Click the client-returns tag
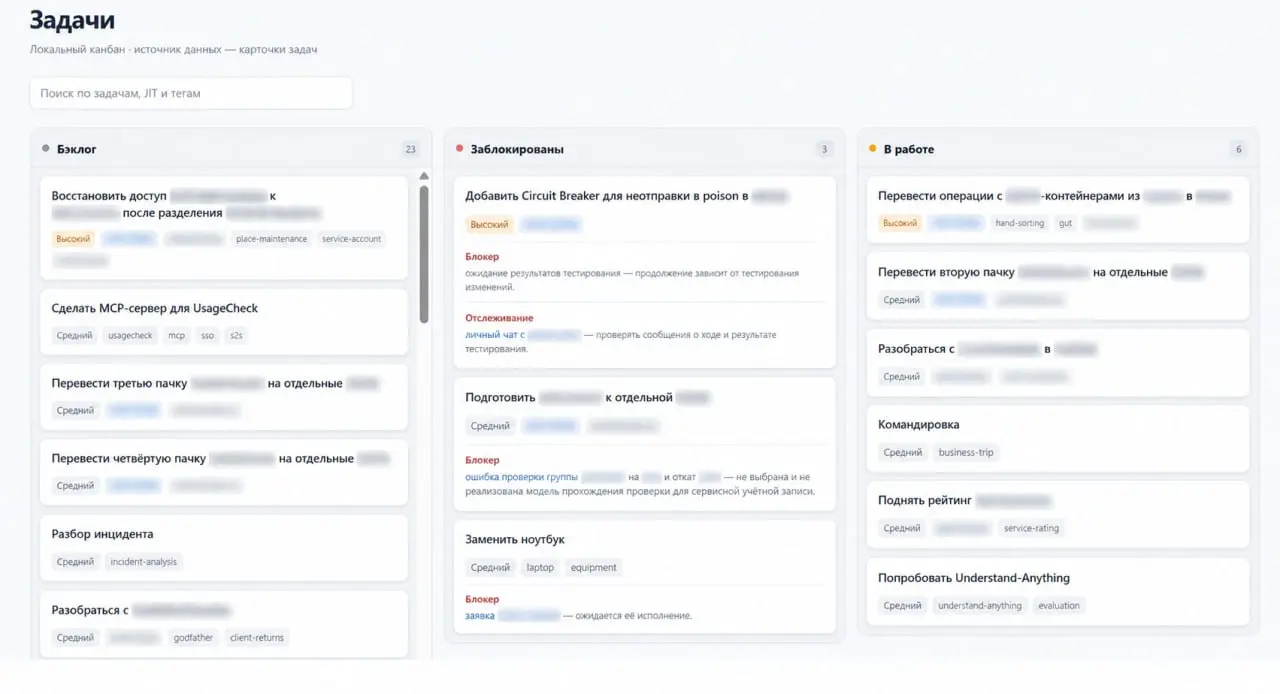The width and height of the screenshot is (1280, 694). (x=257, y=638)
